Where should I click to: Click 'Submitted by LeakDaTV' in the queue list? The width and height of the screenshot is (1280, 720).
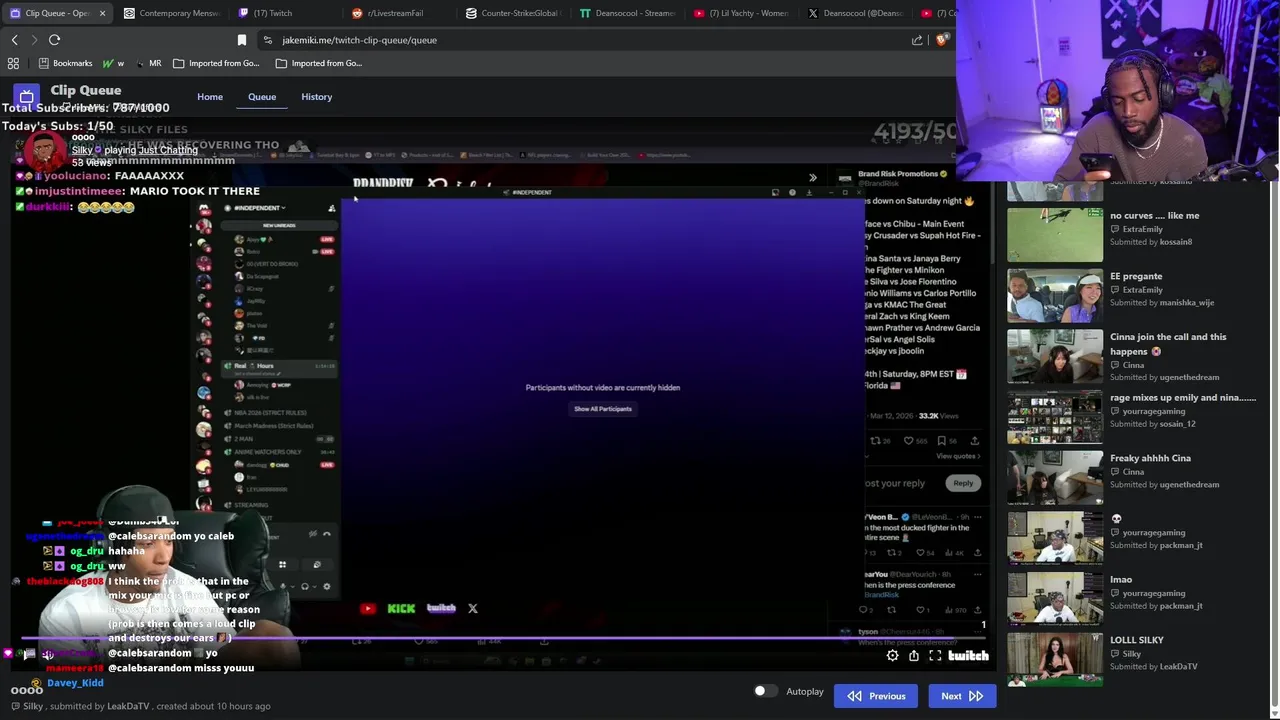[1153, 666]
